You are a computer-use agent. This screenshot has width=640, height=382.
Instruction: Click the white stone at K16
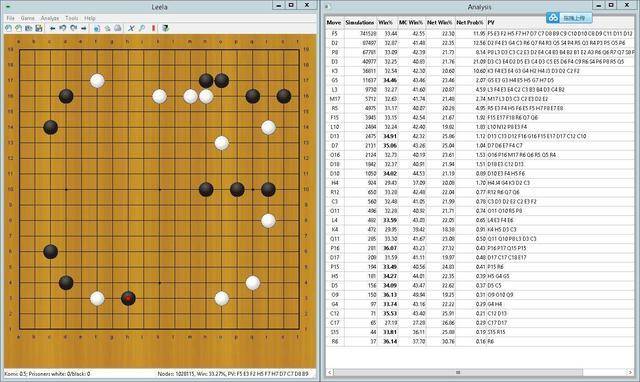(x=159, y=96)
